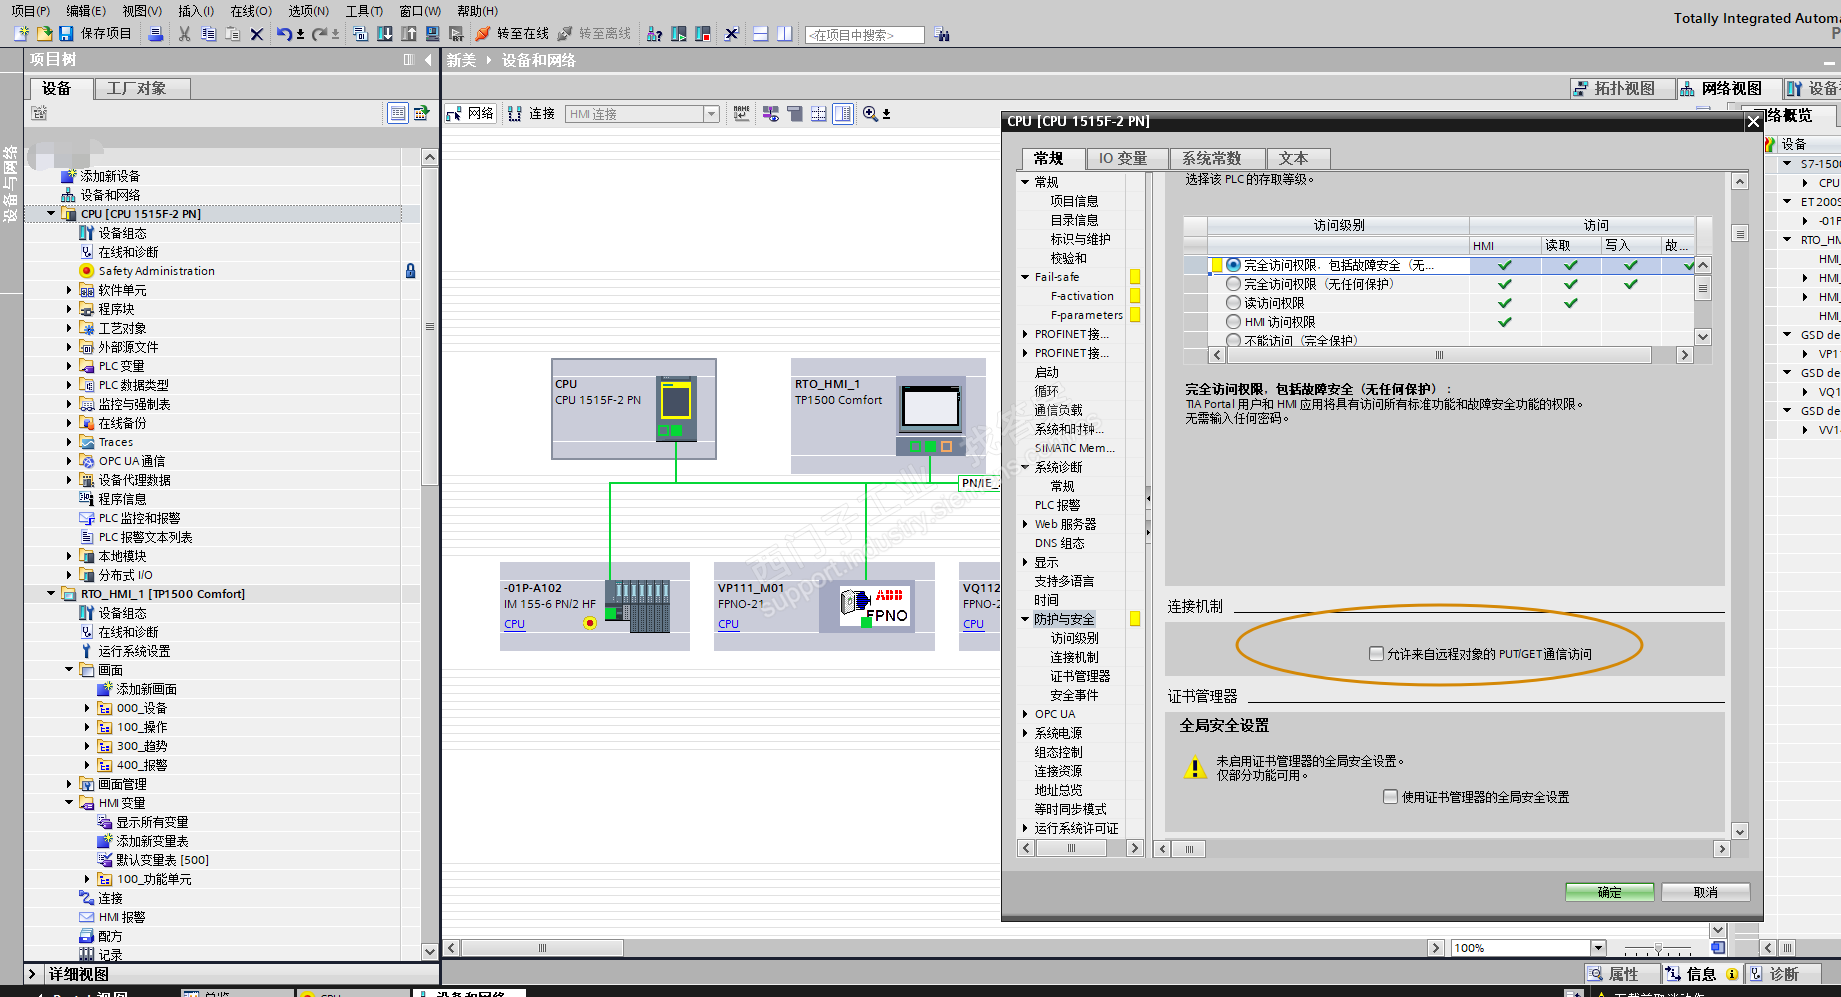This screenshot has height=997, width=1841.
Task: Click the copy toolbar icon
Action: 208,33
